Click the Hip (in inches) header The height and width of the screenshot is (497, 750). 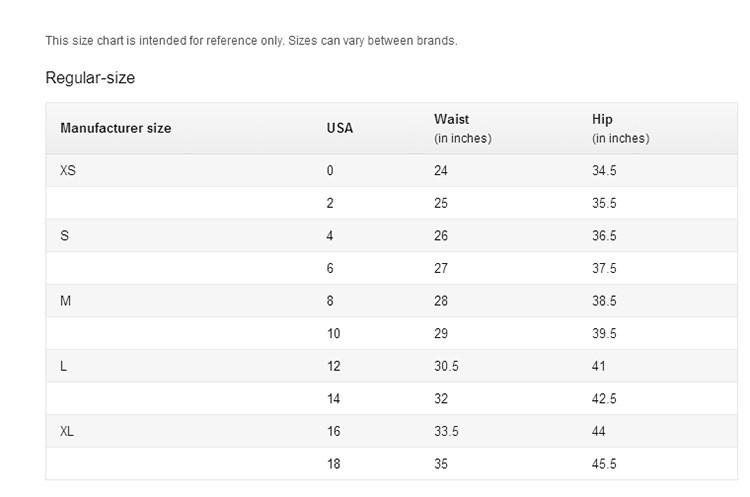pyautogui.click(x=620, y=128)
